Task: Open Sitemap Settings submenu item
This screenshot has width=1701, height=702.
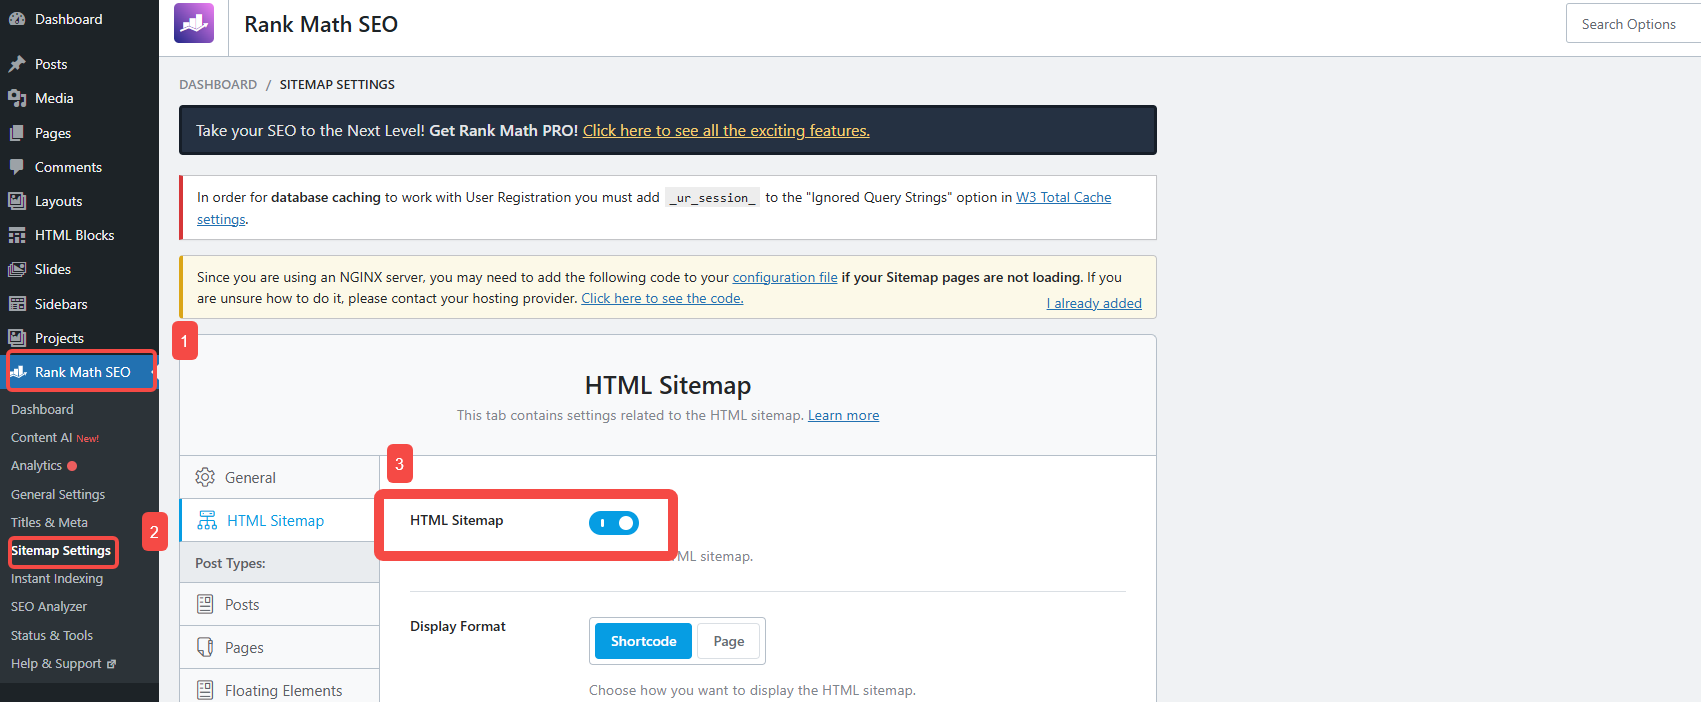Action: click(61, 551)
